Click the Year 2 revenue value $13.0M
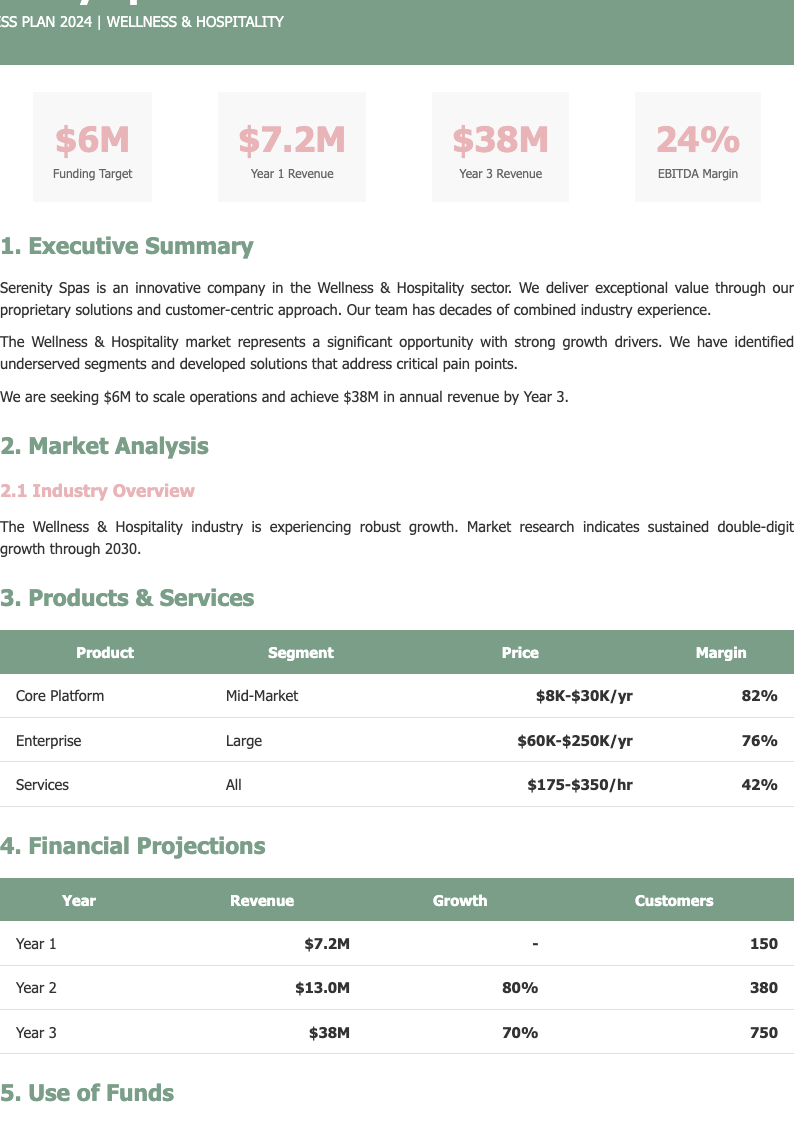 pos(322,988)
